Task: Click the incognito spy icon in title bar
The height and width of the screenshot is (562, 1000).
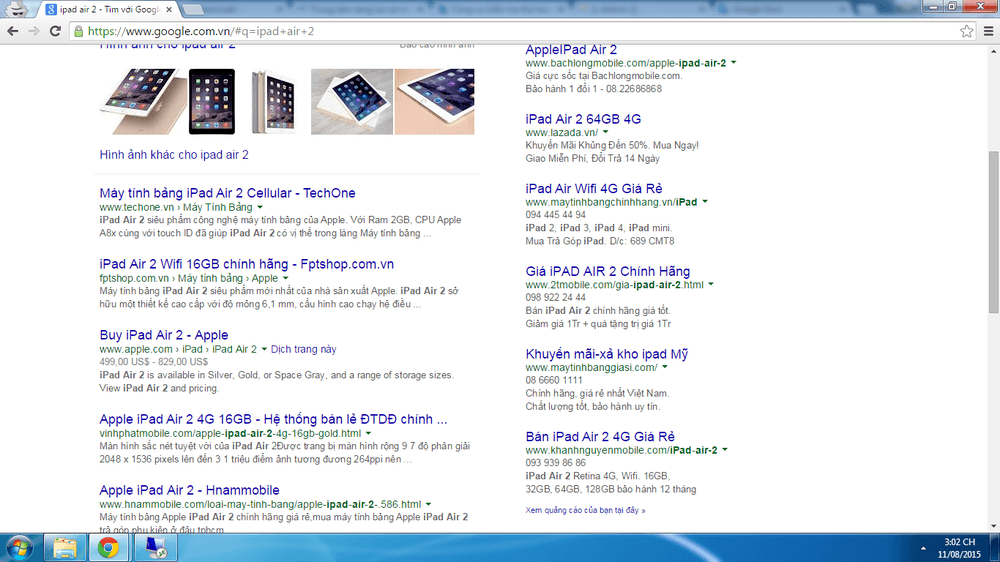Action: coord(16,9)
